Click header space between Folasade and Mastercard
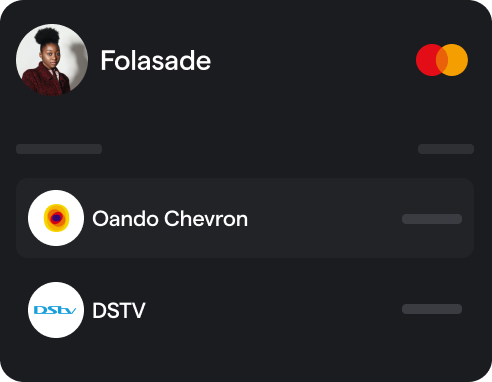The width and height of the screenshot is (492, 382). [313, 60]
